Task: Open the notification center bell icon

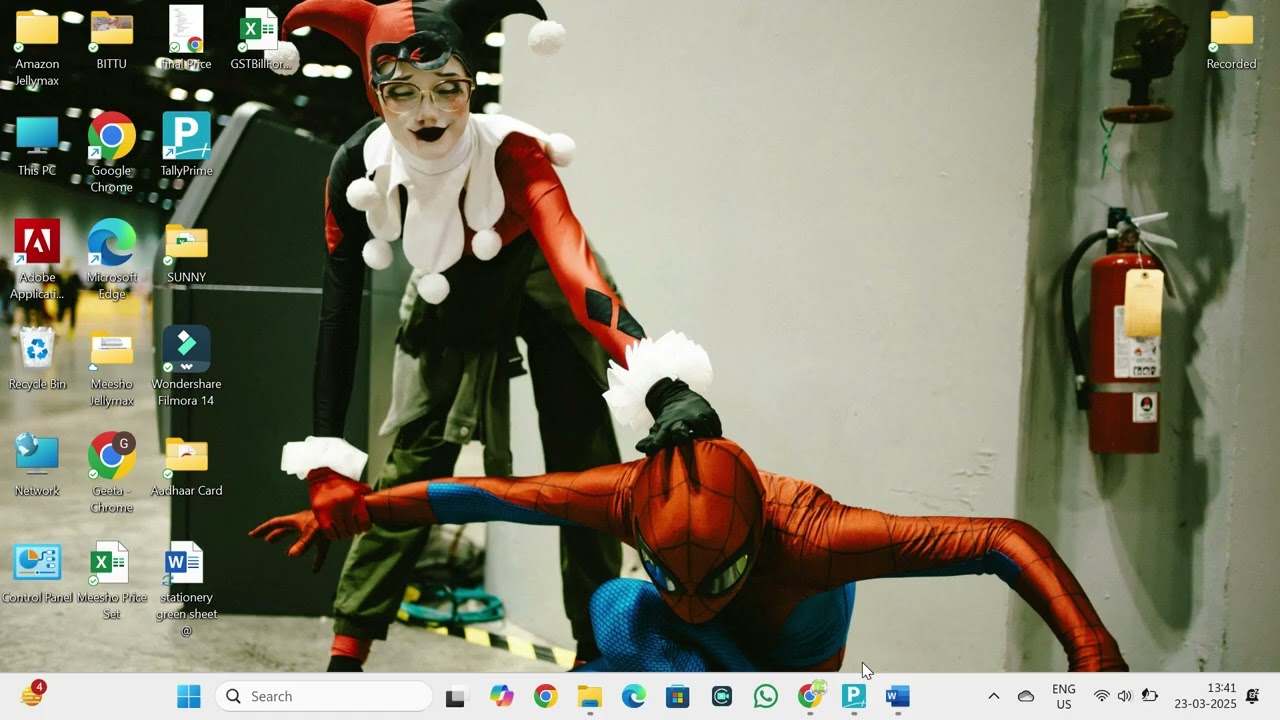Action: pyautogui.click(x=1252, y=696)
